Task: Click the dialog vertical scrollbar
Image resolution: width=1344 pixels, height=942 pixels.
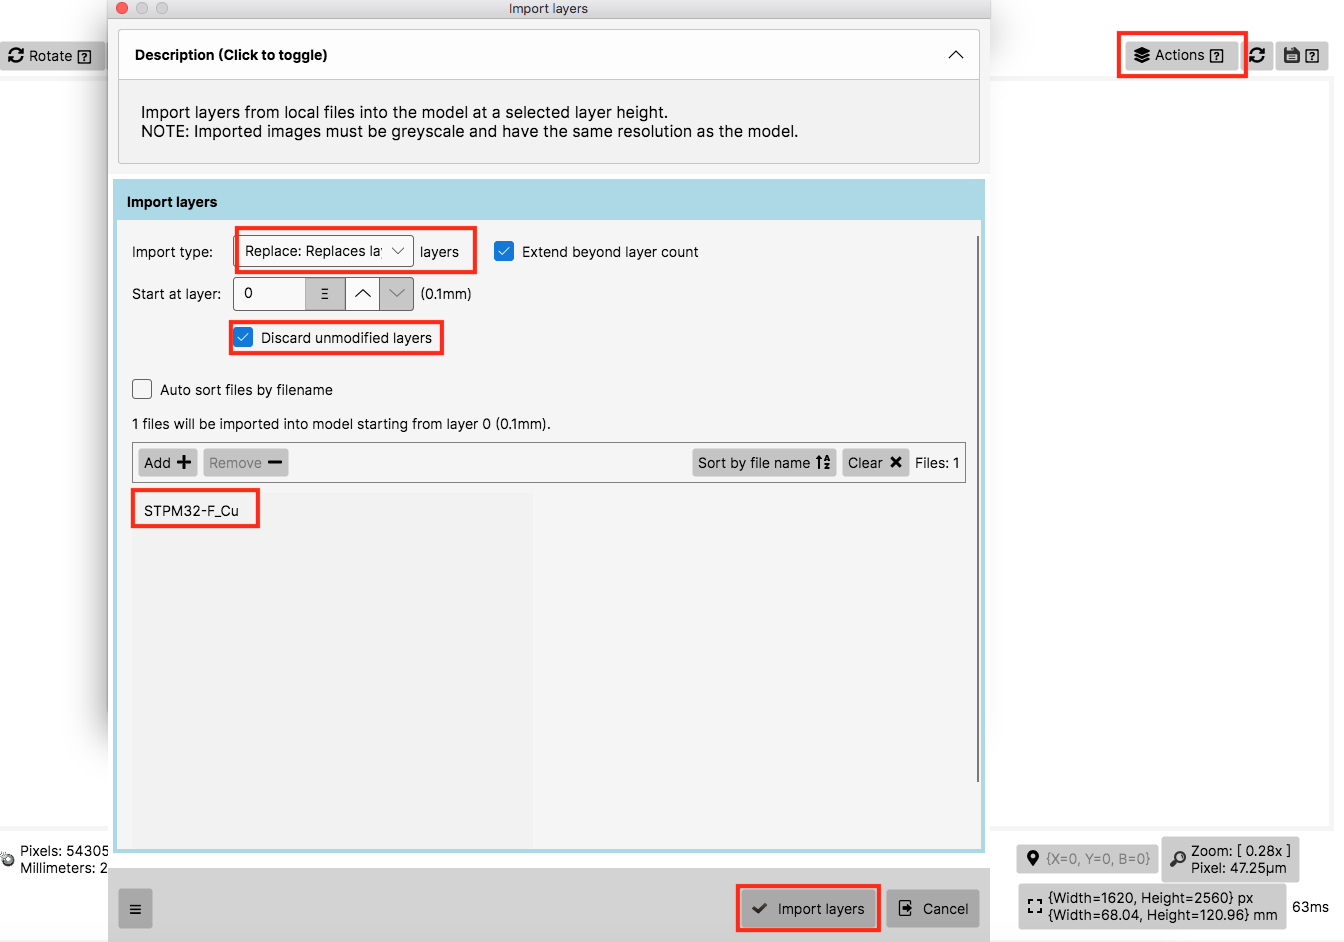Action: (977, 509)
